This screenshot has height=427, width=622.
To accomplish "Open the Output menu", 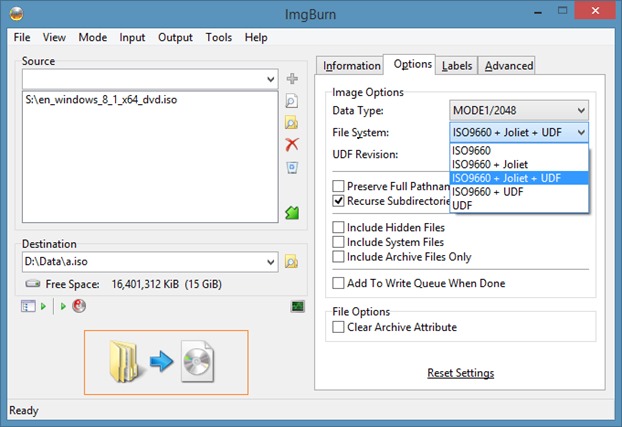I will click(175, 37).
